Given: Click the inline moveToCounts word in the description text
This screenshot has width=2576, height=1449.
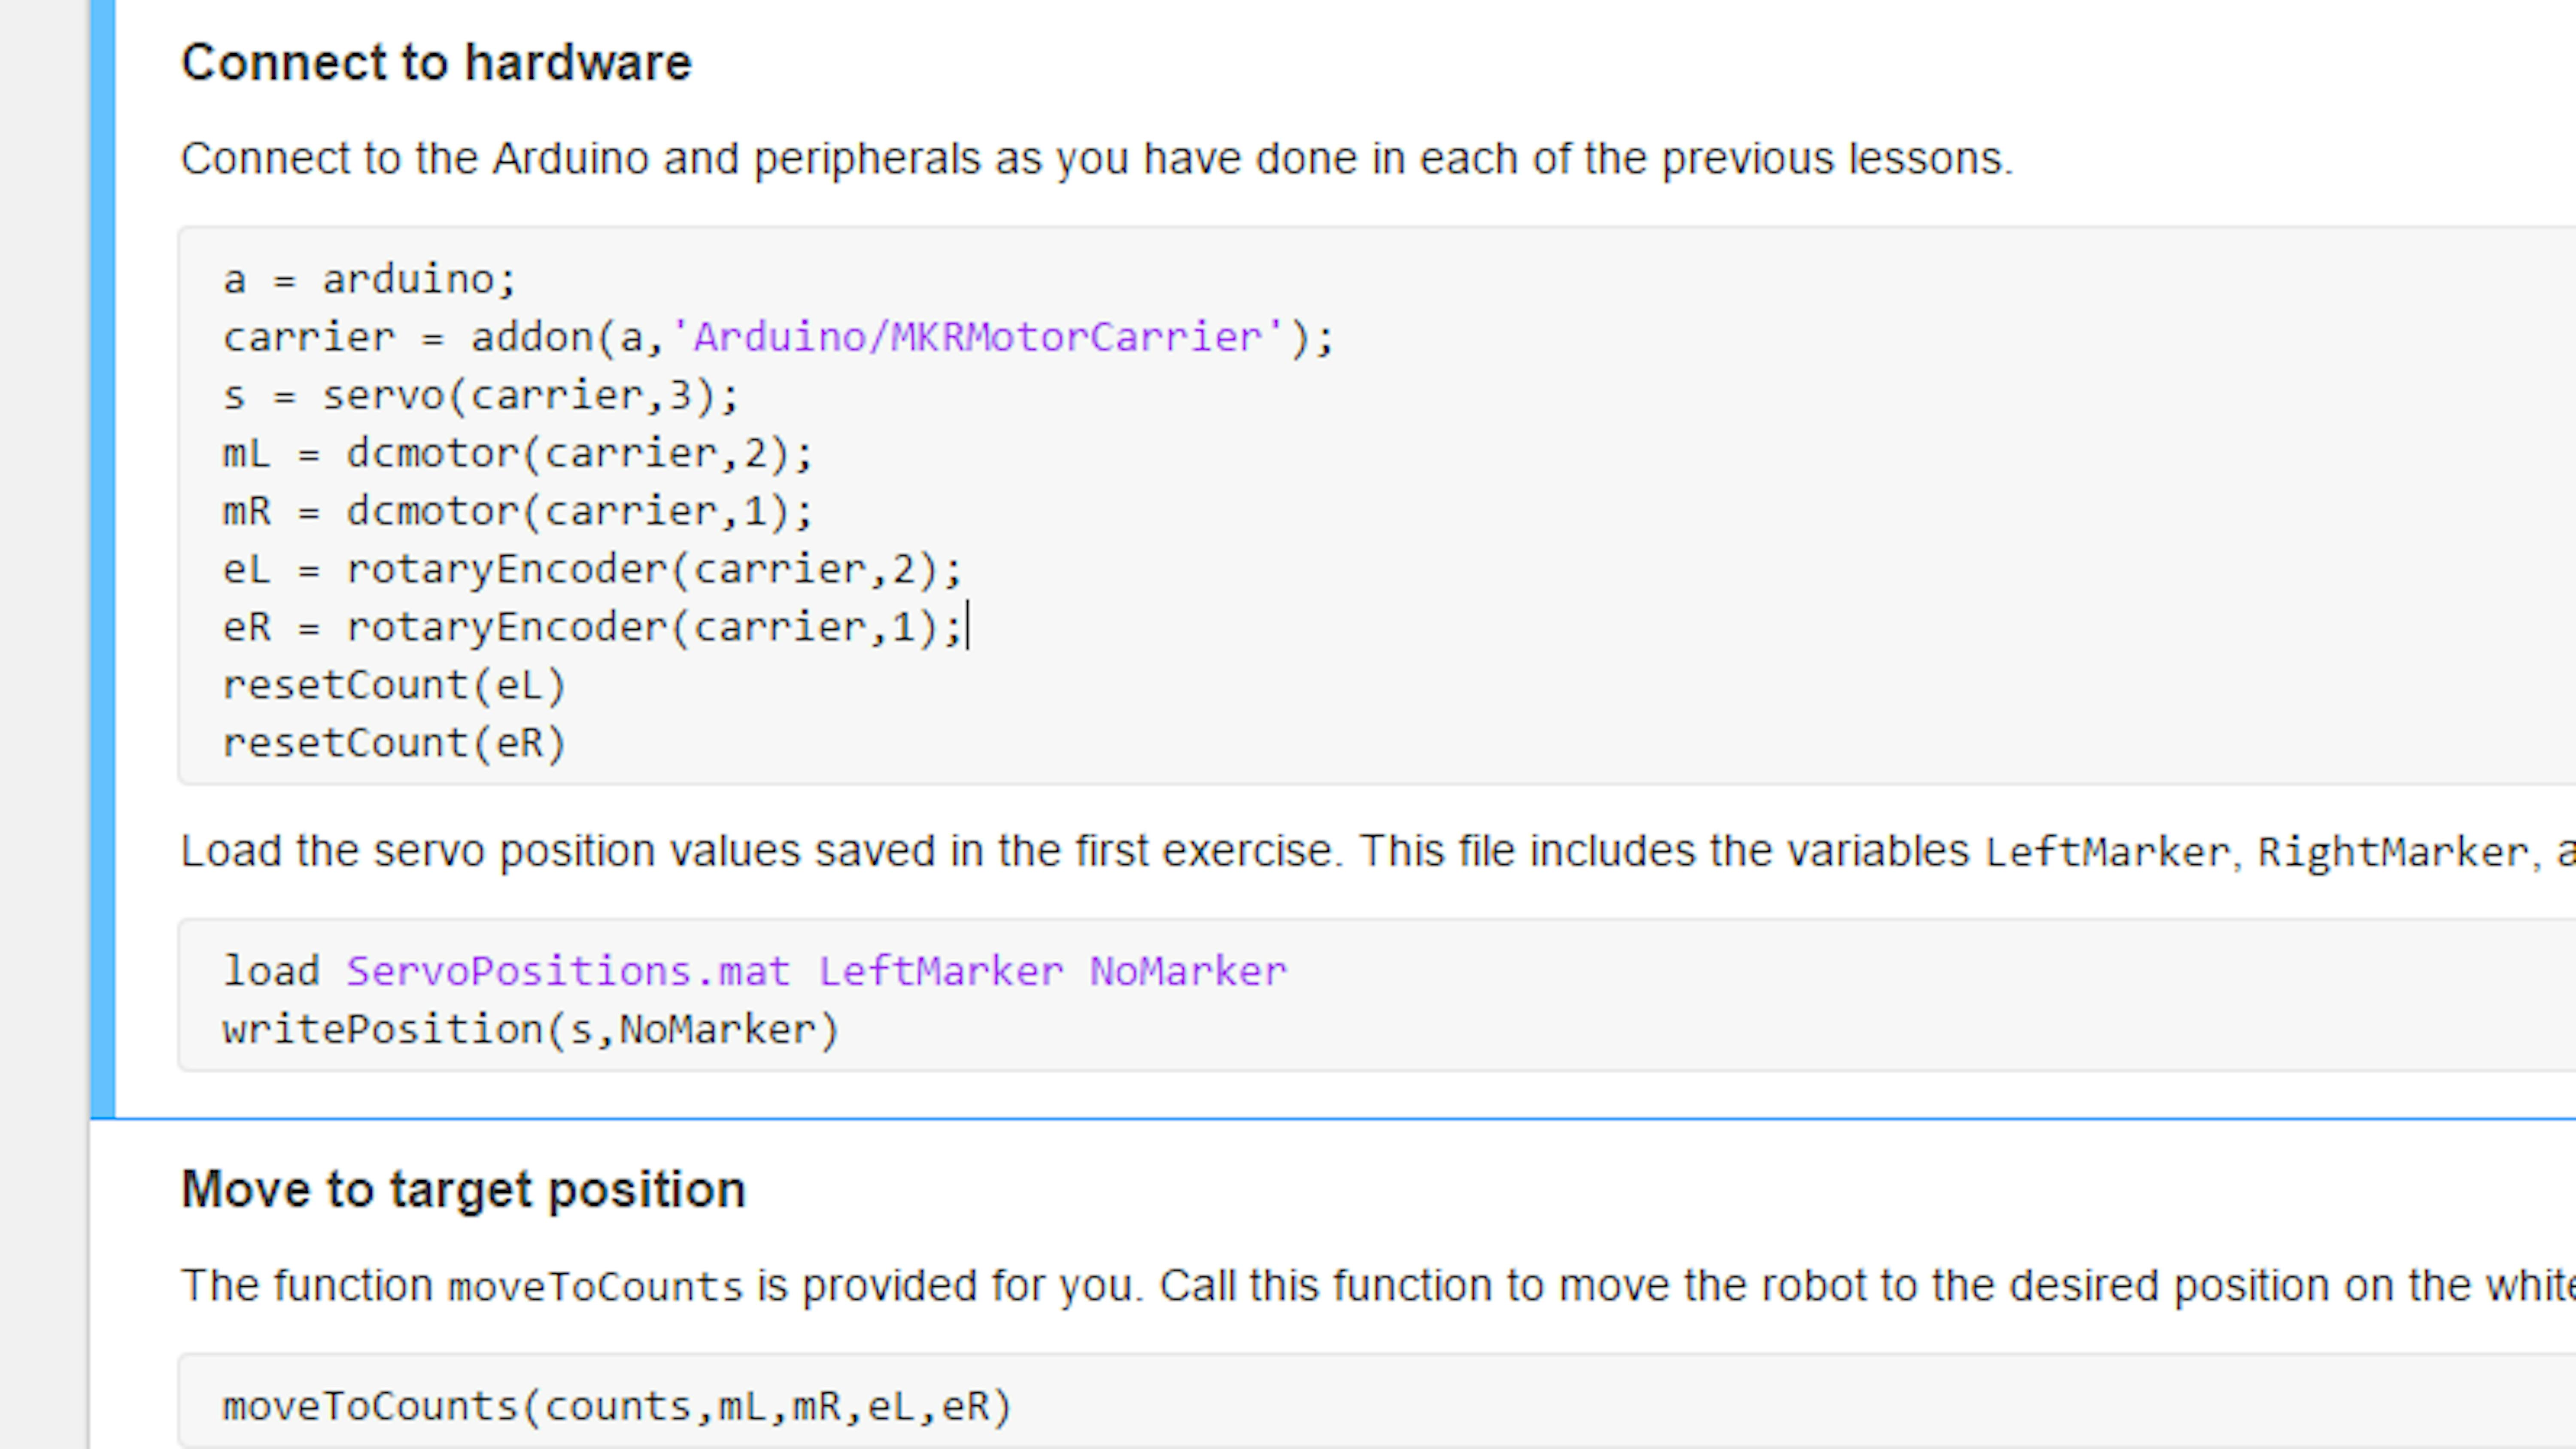Looking at the screenshot, I should pyautogui.click(x=595, y=1286).
